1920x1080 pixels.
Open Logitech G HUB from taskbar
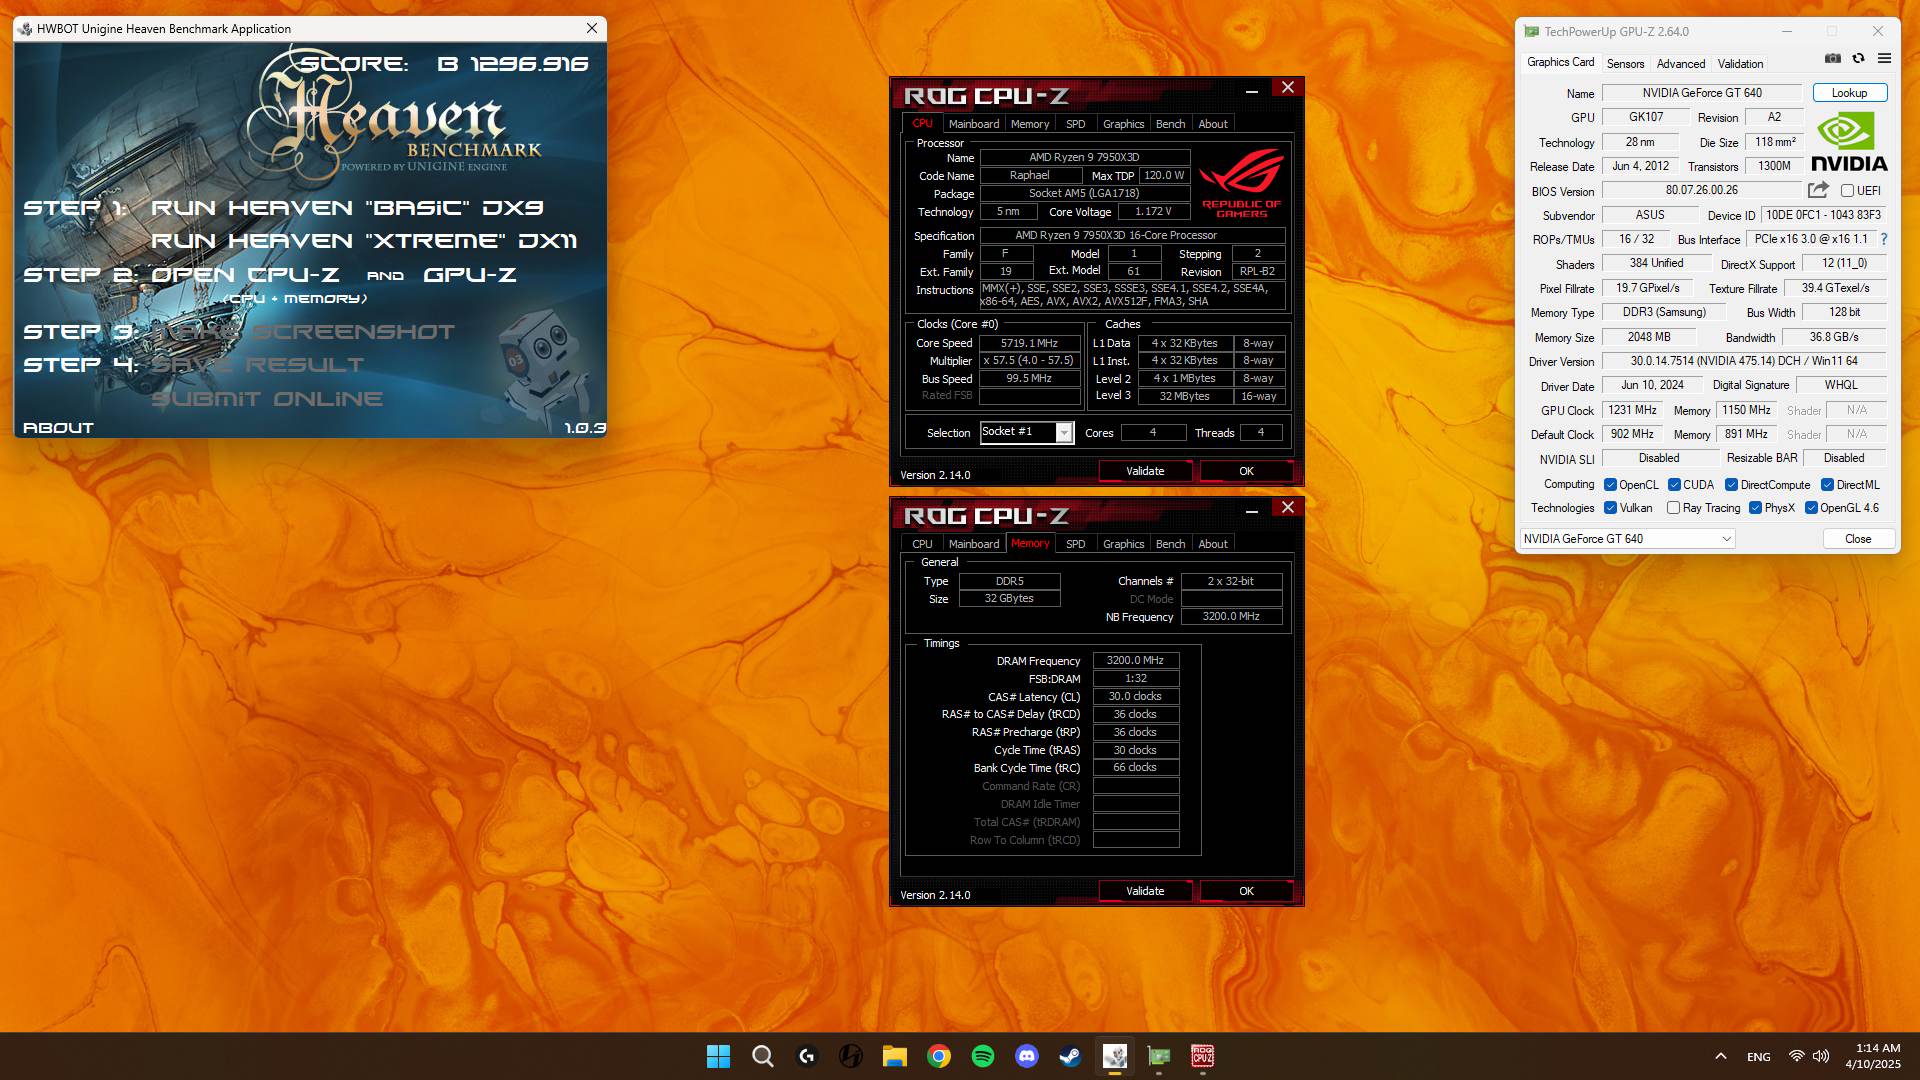pos(807,1056)
